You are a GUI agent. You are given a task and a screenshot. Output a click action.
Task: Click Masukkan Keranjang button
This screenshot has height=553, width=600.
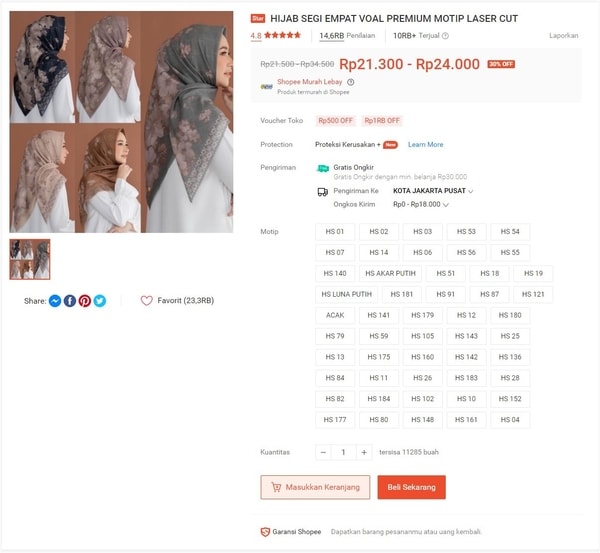(315, 487)
